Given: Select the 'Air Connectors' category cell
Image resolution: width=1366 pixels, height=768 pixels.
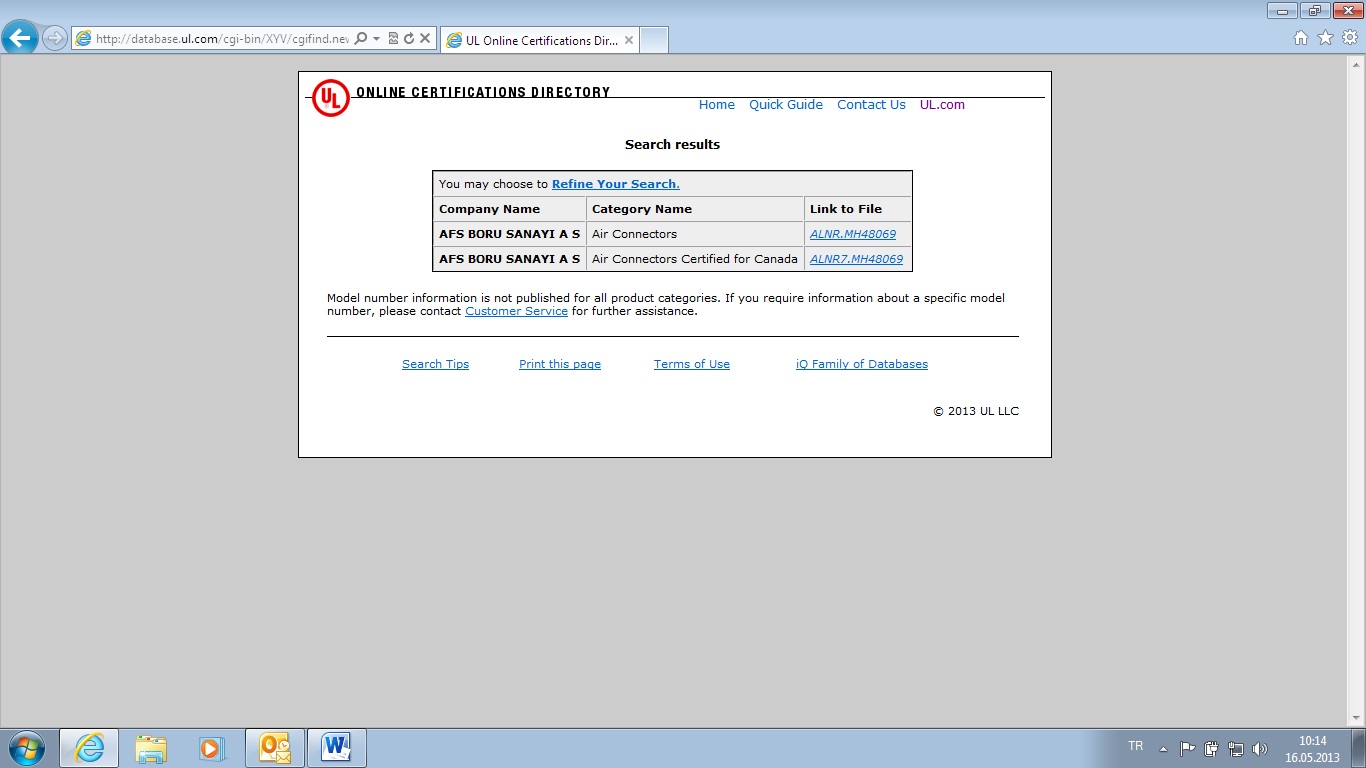Looking at the screenshot, I should (x=695, y=234).
